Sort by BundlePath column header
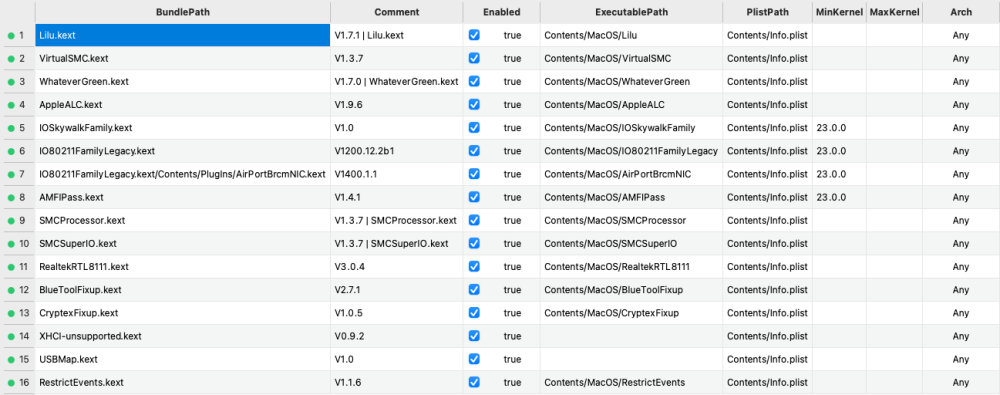This screenshot has width=1000, height=395. (x=182, y=12)
